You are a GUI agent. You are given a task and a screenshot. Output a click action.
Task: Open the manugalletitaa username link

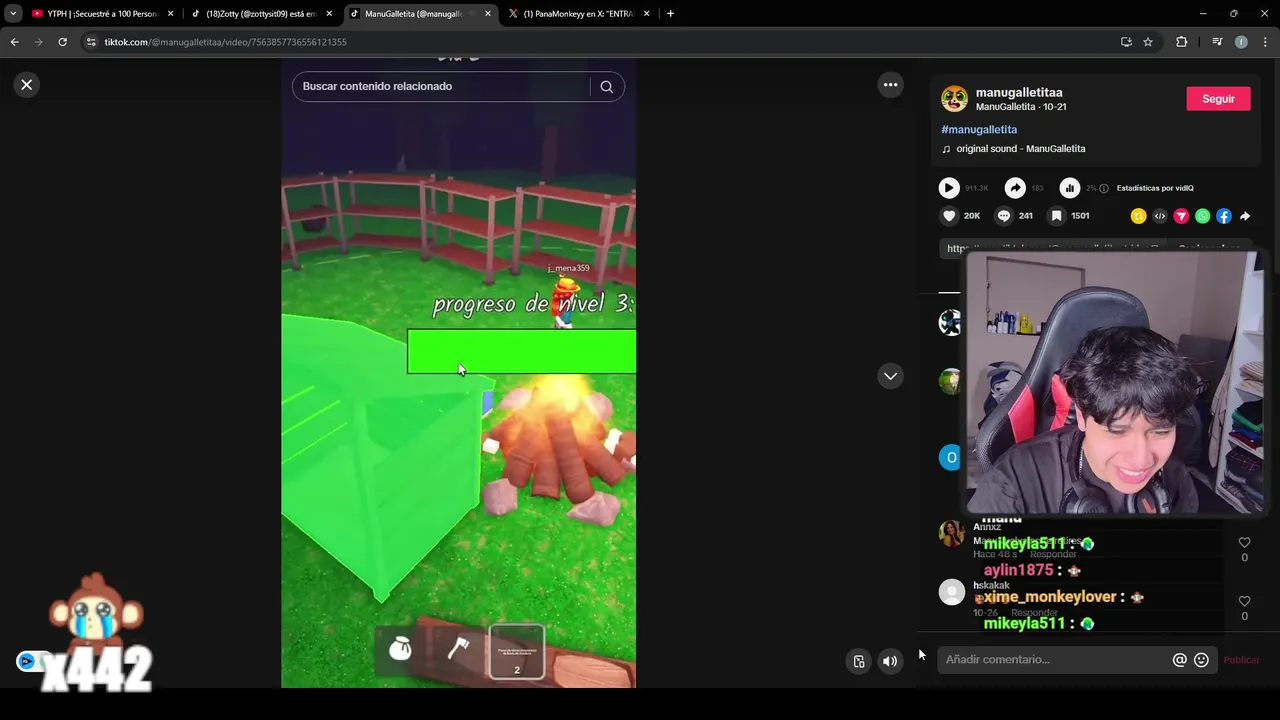pos(1019,92)
